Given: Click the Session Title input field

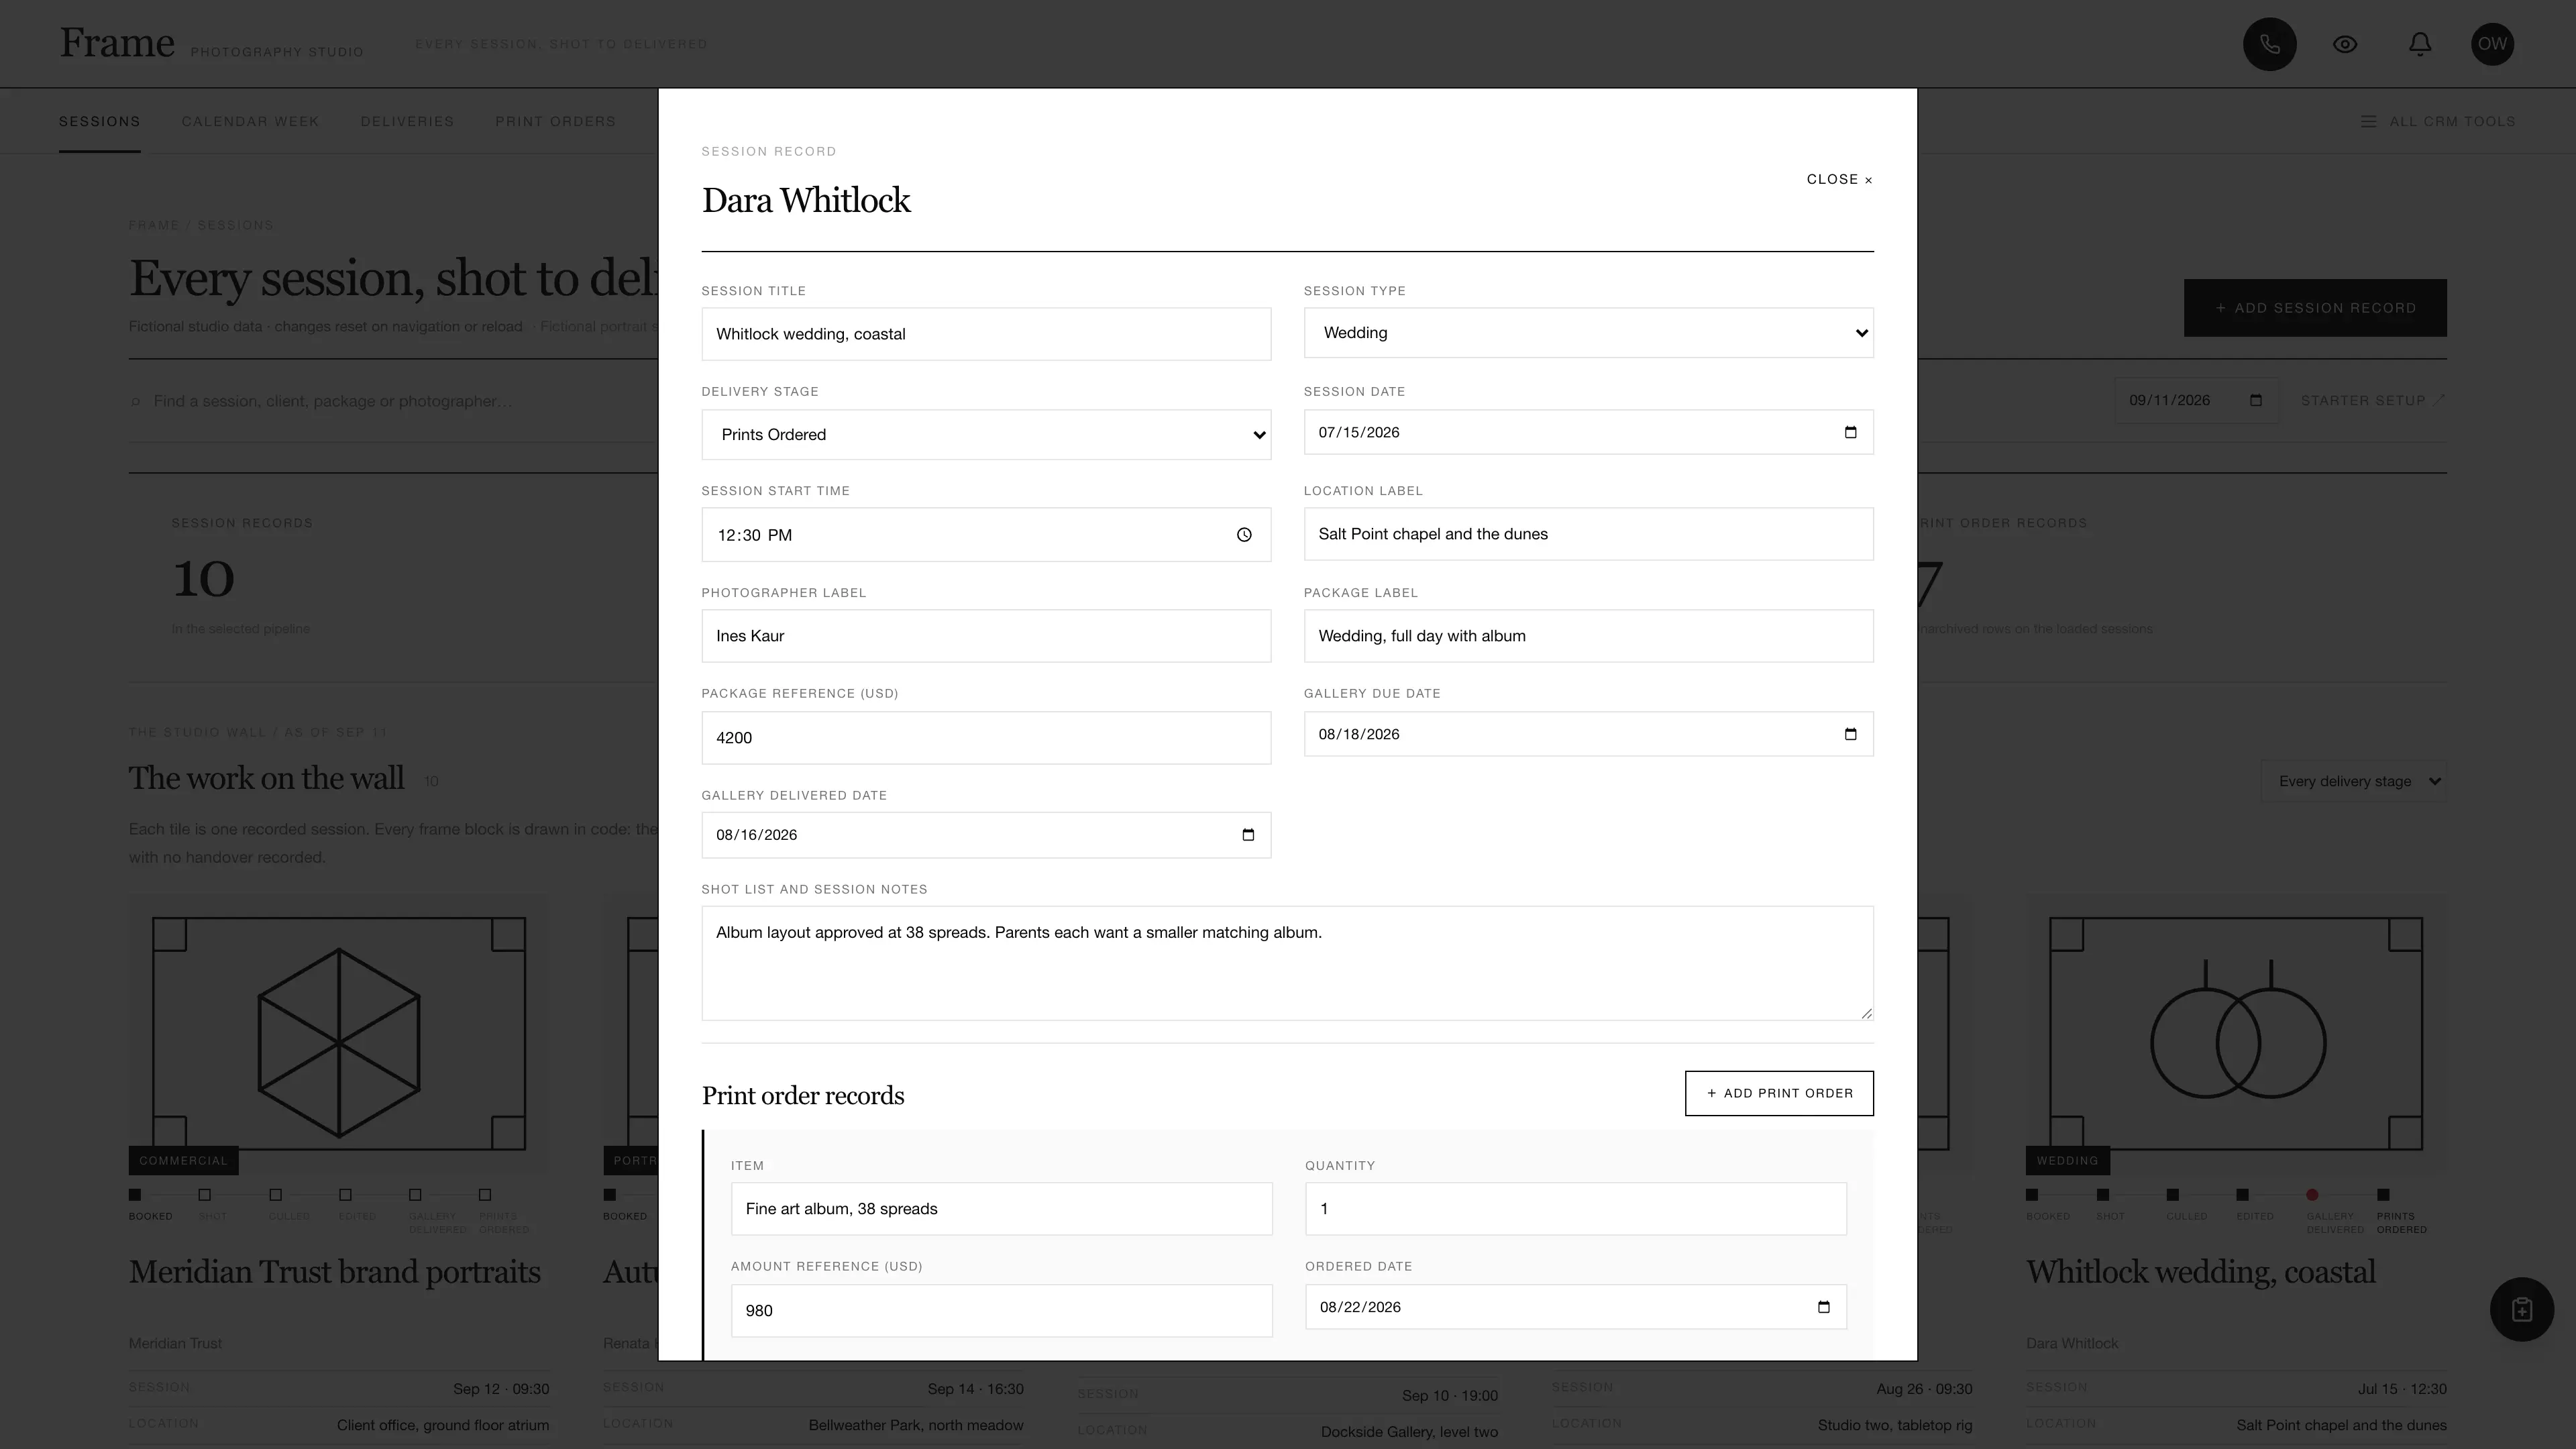Looking at the screenshot, I should tap(986, 334).
